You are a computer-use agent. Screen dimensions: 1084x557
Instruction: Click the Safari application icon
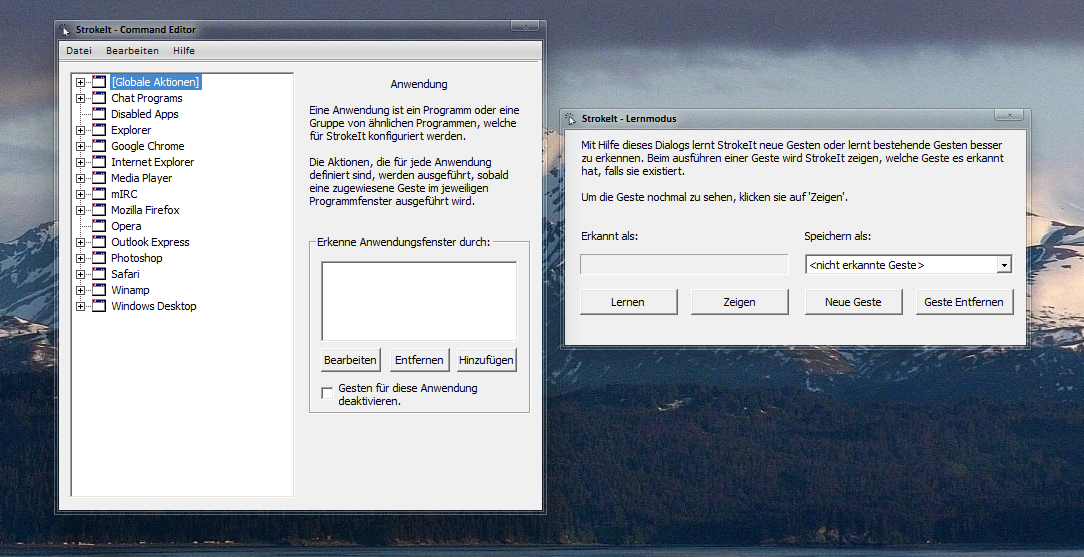pos(99,274)
